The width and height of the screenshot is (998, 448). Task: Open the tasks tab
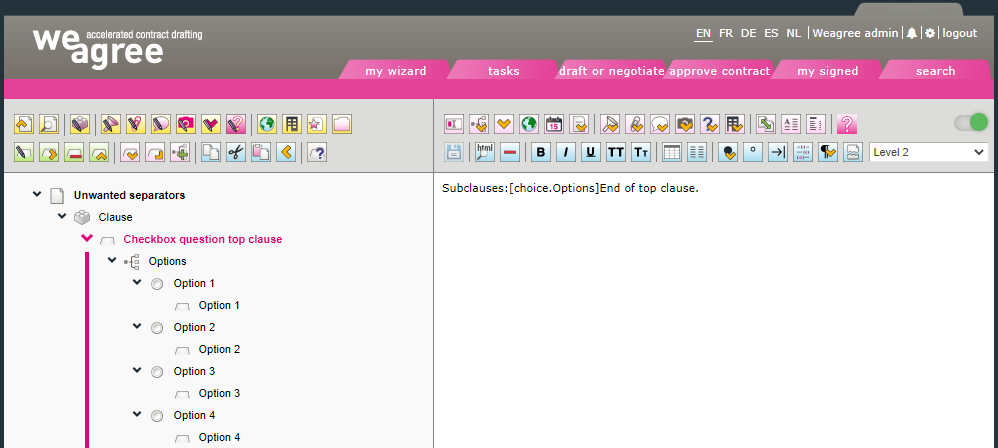click(x=503, y=71)
